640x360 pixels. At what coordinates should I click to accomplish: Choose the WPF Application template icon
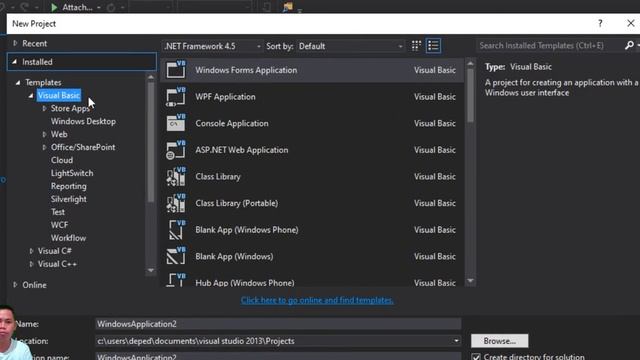tap(176, 97)
